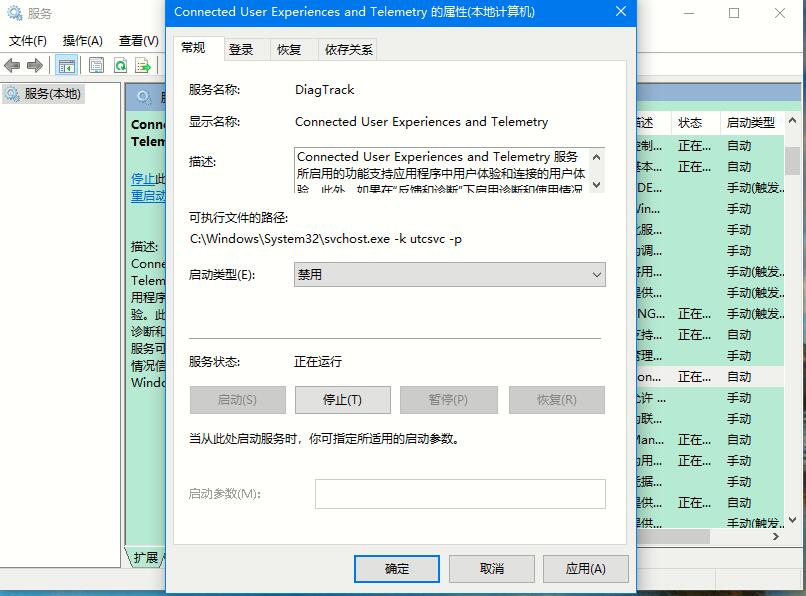Open the properties toolbar icon
The height and width of the screenshot is (596, 806).
95,65
